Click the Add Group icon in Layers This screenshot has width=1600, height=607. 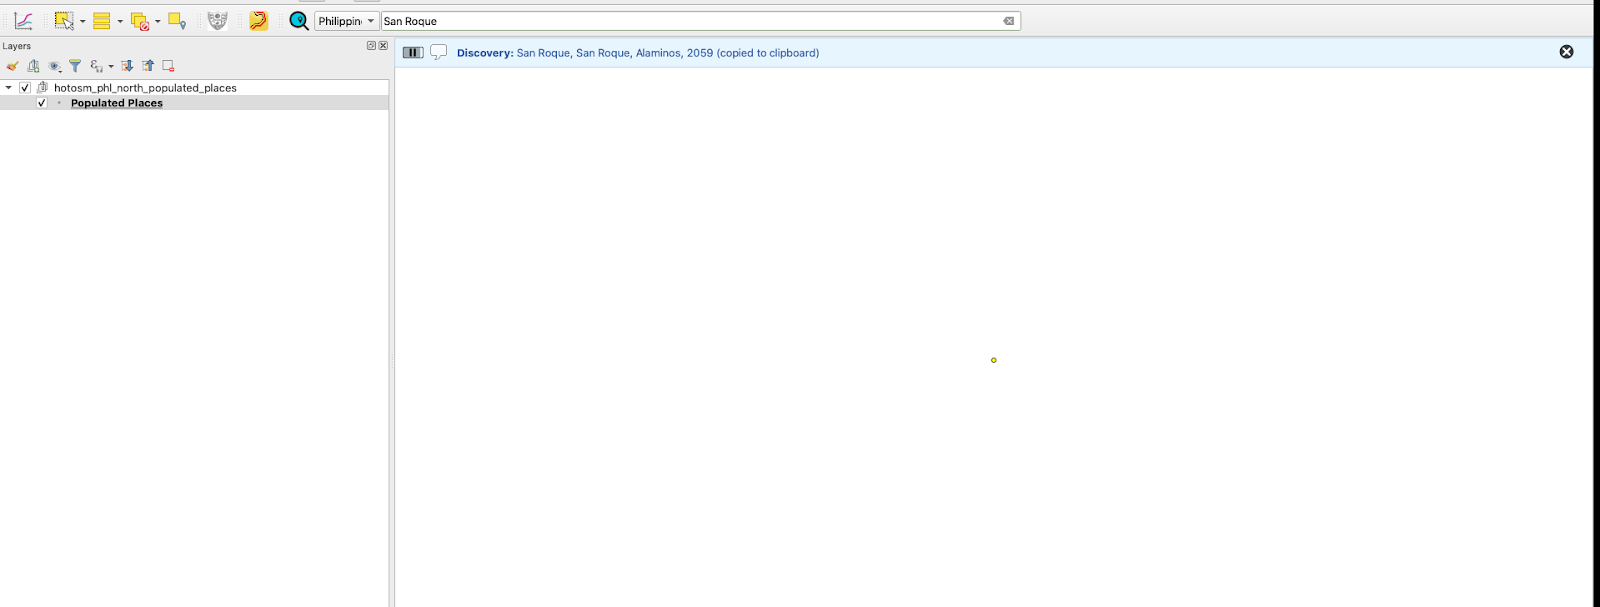tap(33, 66)
